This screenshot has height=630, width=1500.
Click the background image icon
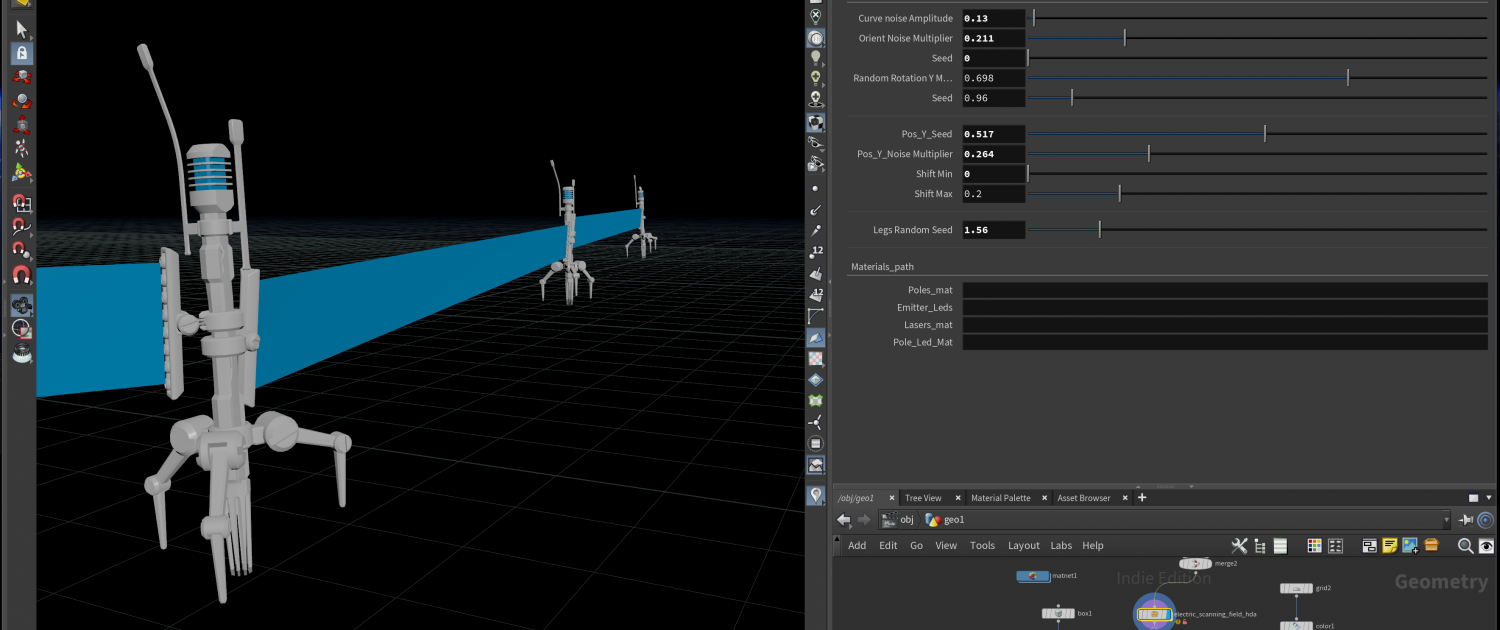click(1410, 546)
